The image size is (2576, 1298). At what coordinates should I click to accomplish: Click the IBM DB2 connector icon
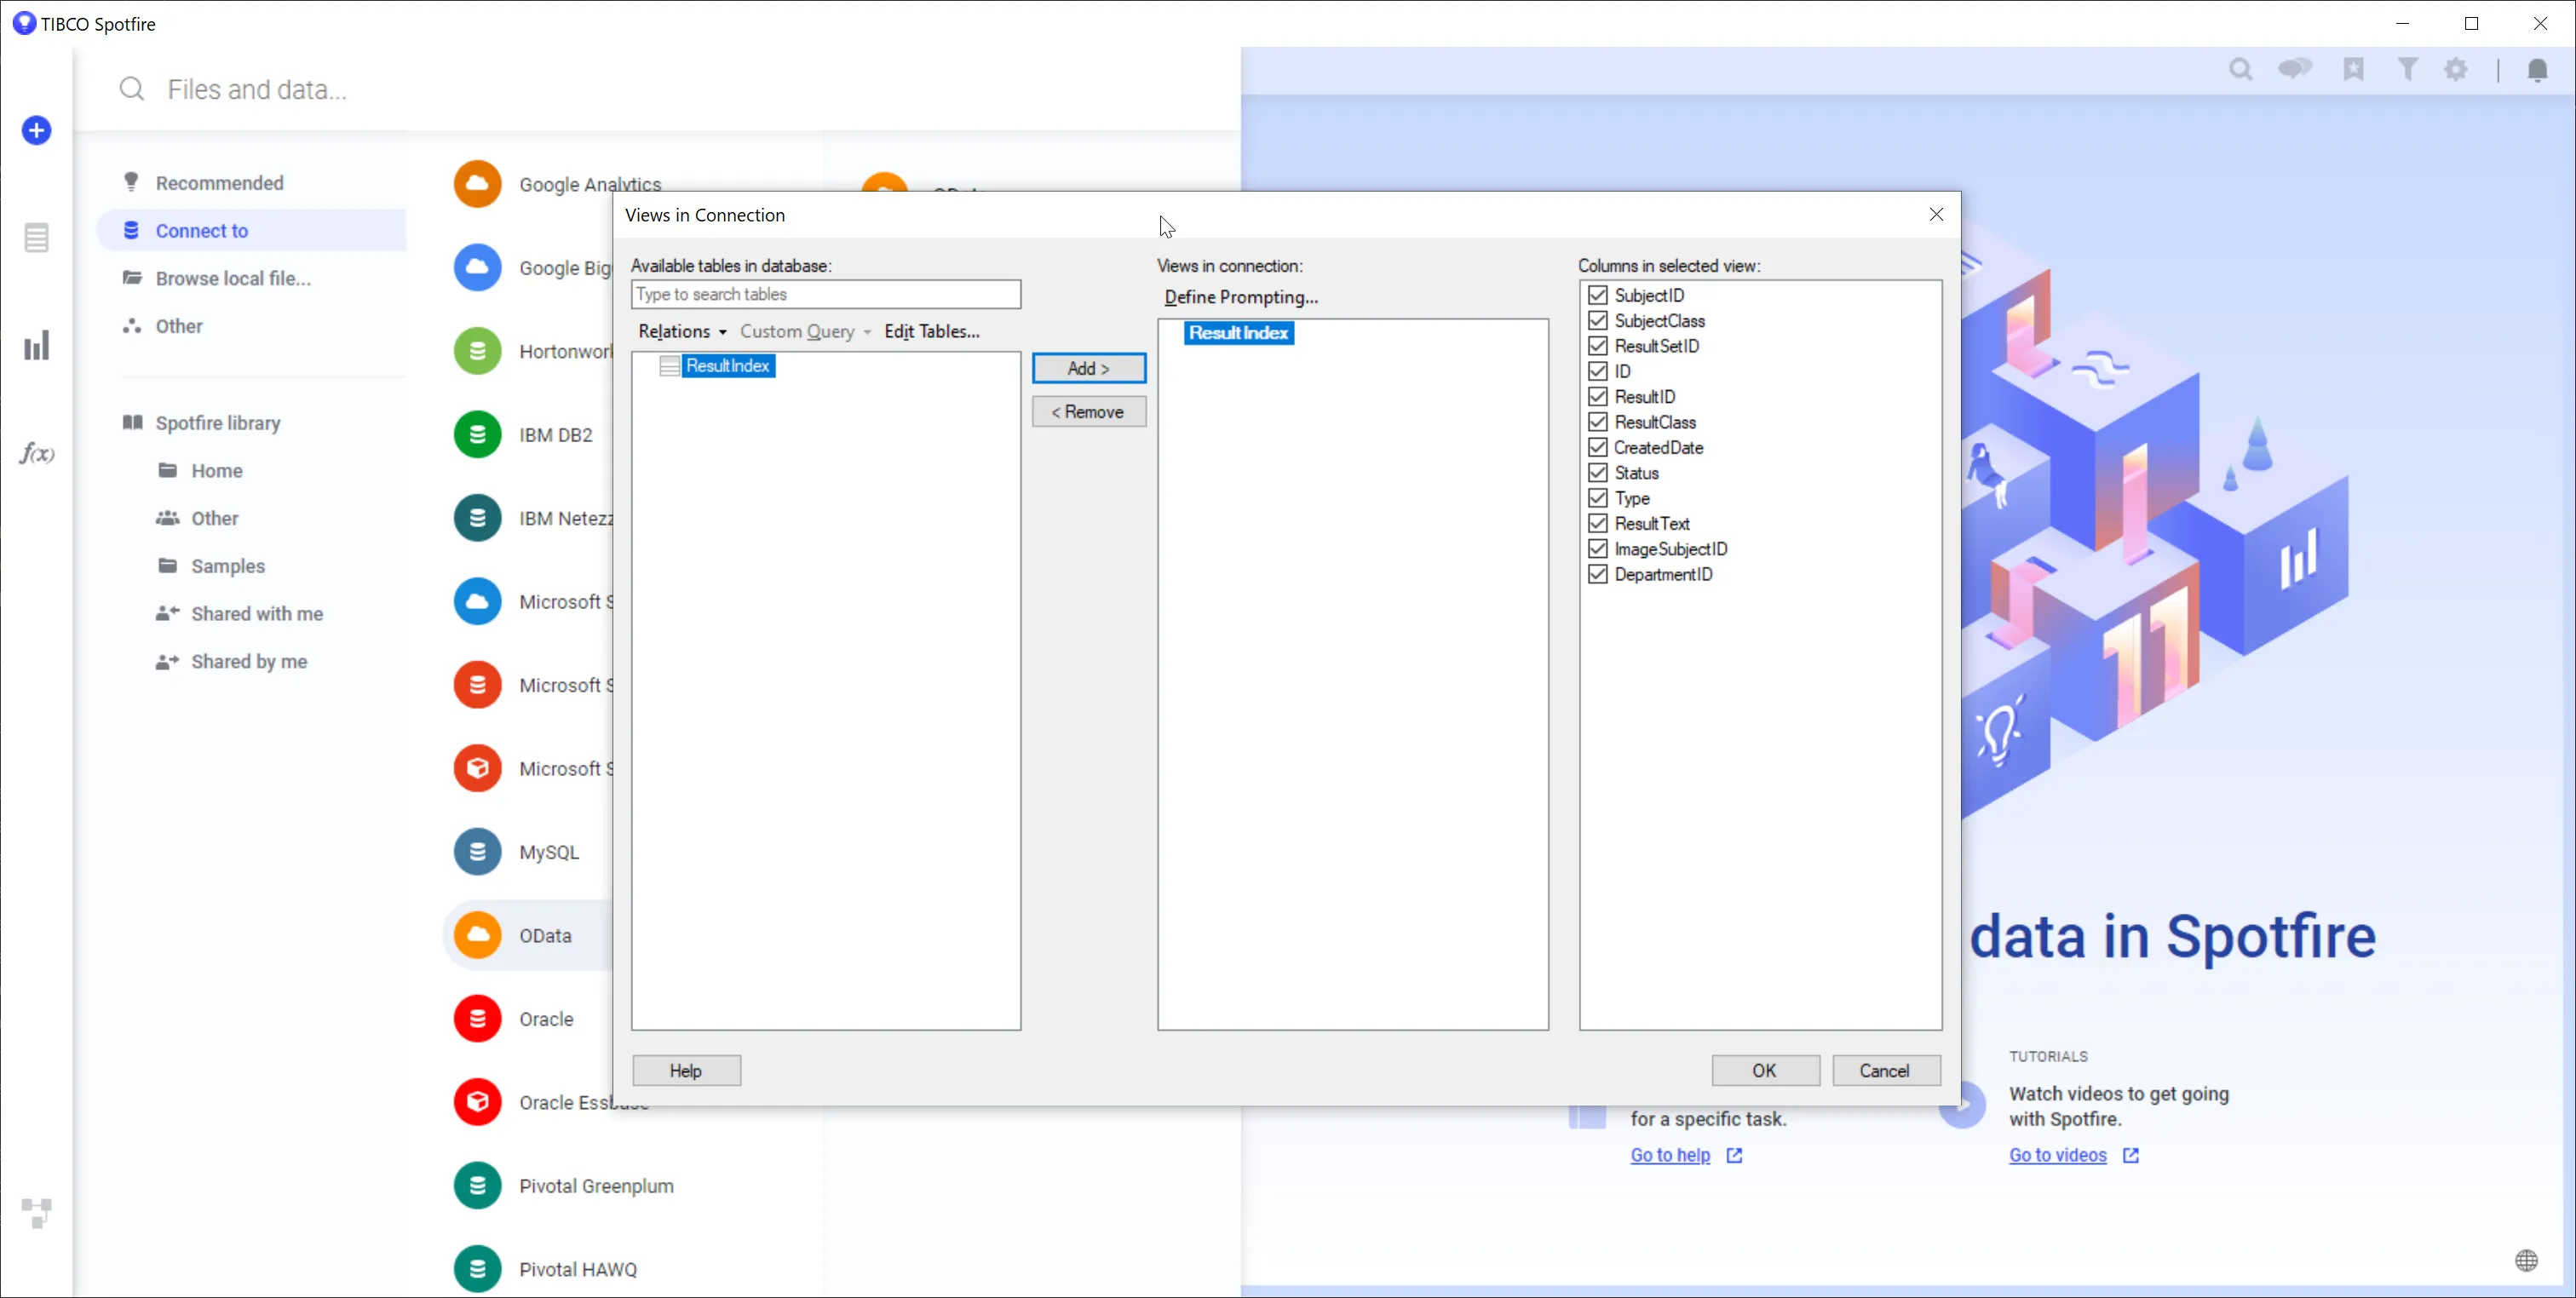point(477,435)
